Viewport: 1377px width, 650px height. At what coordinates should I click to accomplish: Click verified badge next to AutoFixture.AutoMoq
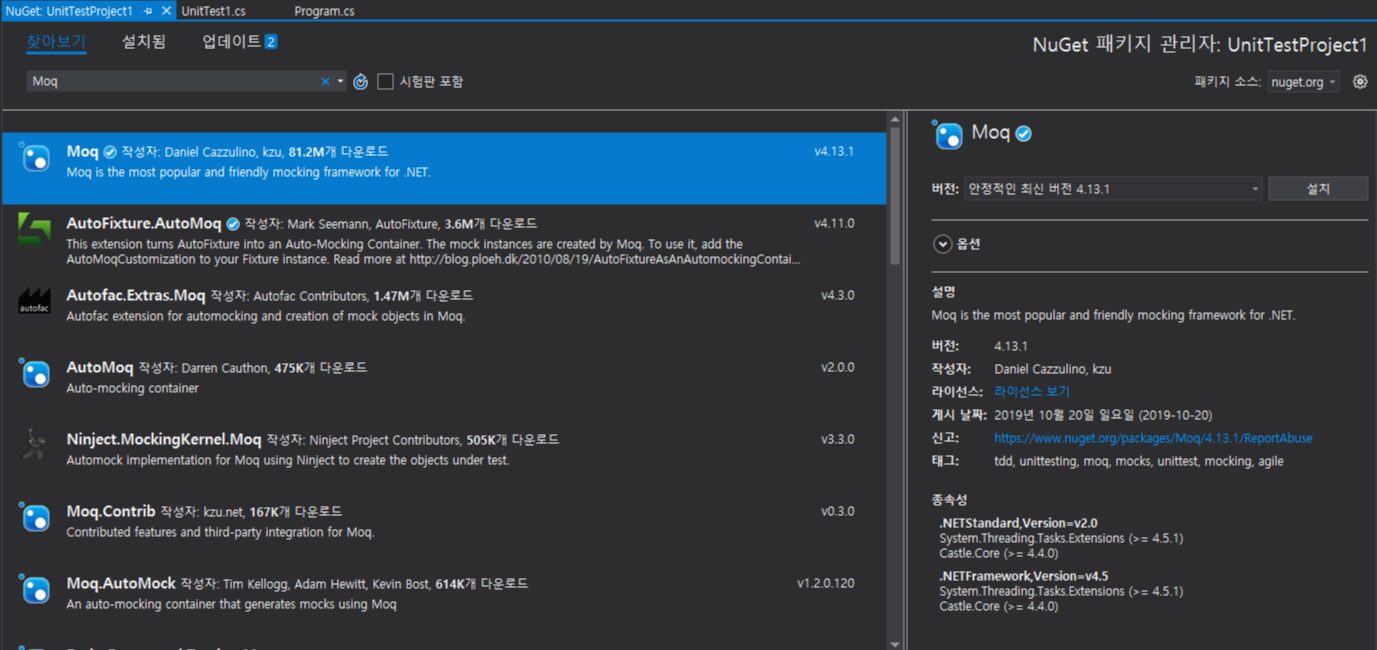coord(233,224)
